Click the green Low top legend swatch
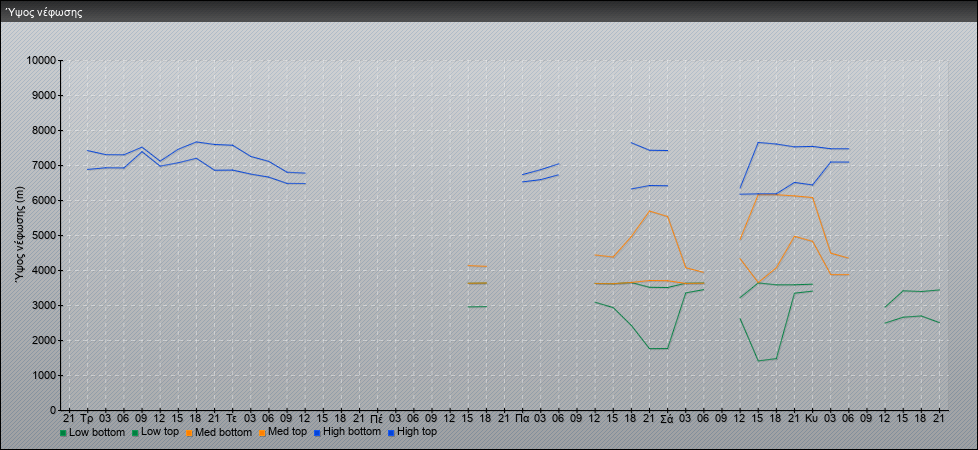This screenshot has width=978, height=450. click(x=135, y=432)
